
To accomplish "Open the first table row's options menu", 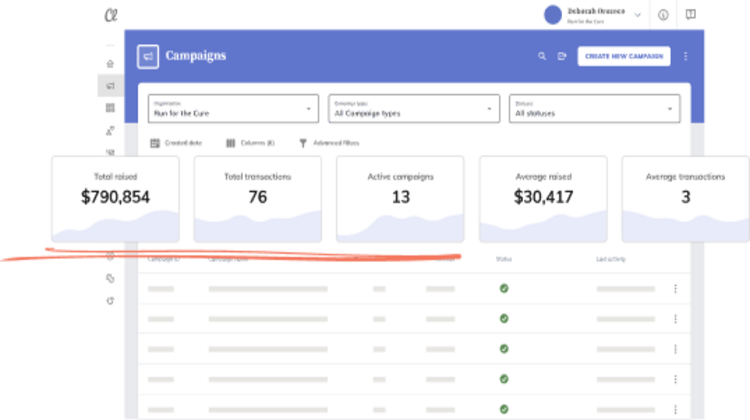I will click(x=675, y=289).
